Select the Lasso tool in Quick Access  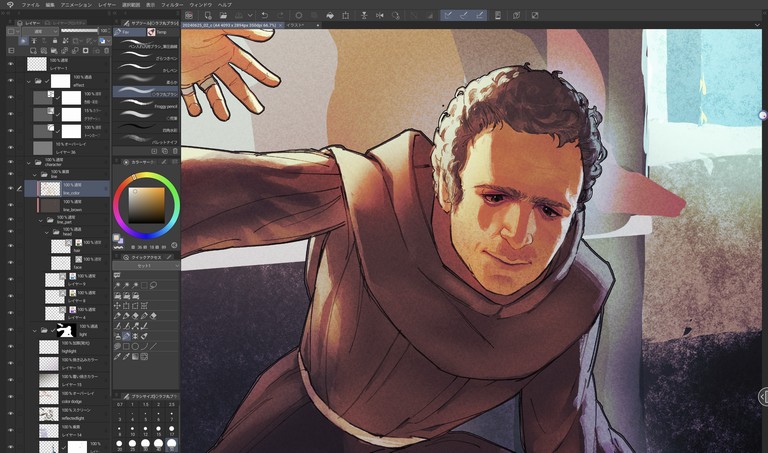click(x=153, y=285)
